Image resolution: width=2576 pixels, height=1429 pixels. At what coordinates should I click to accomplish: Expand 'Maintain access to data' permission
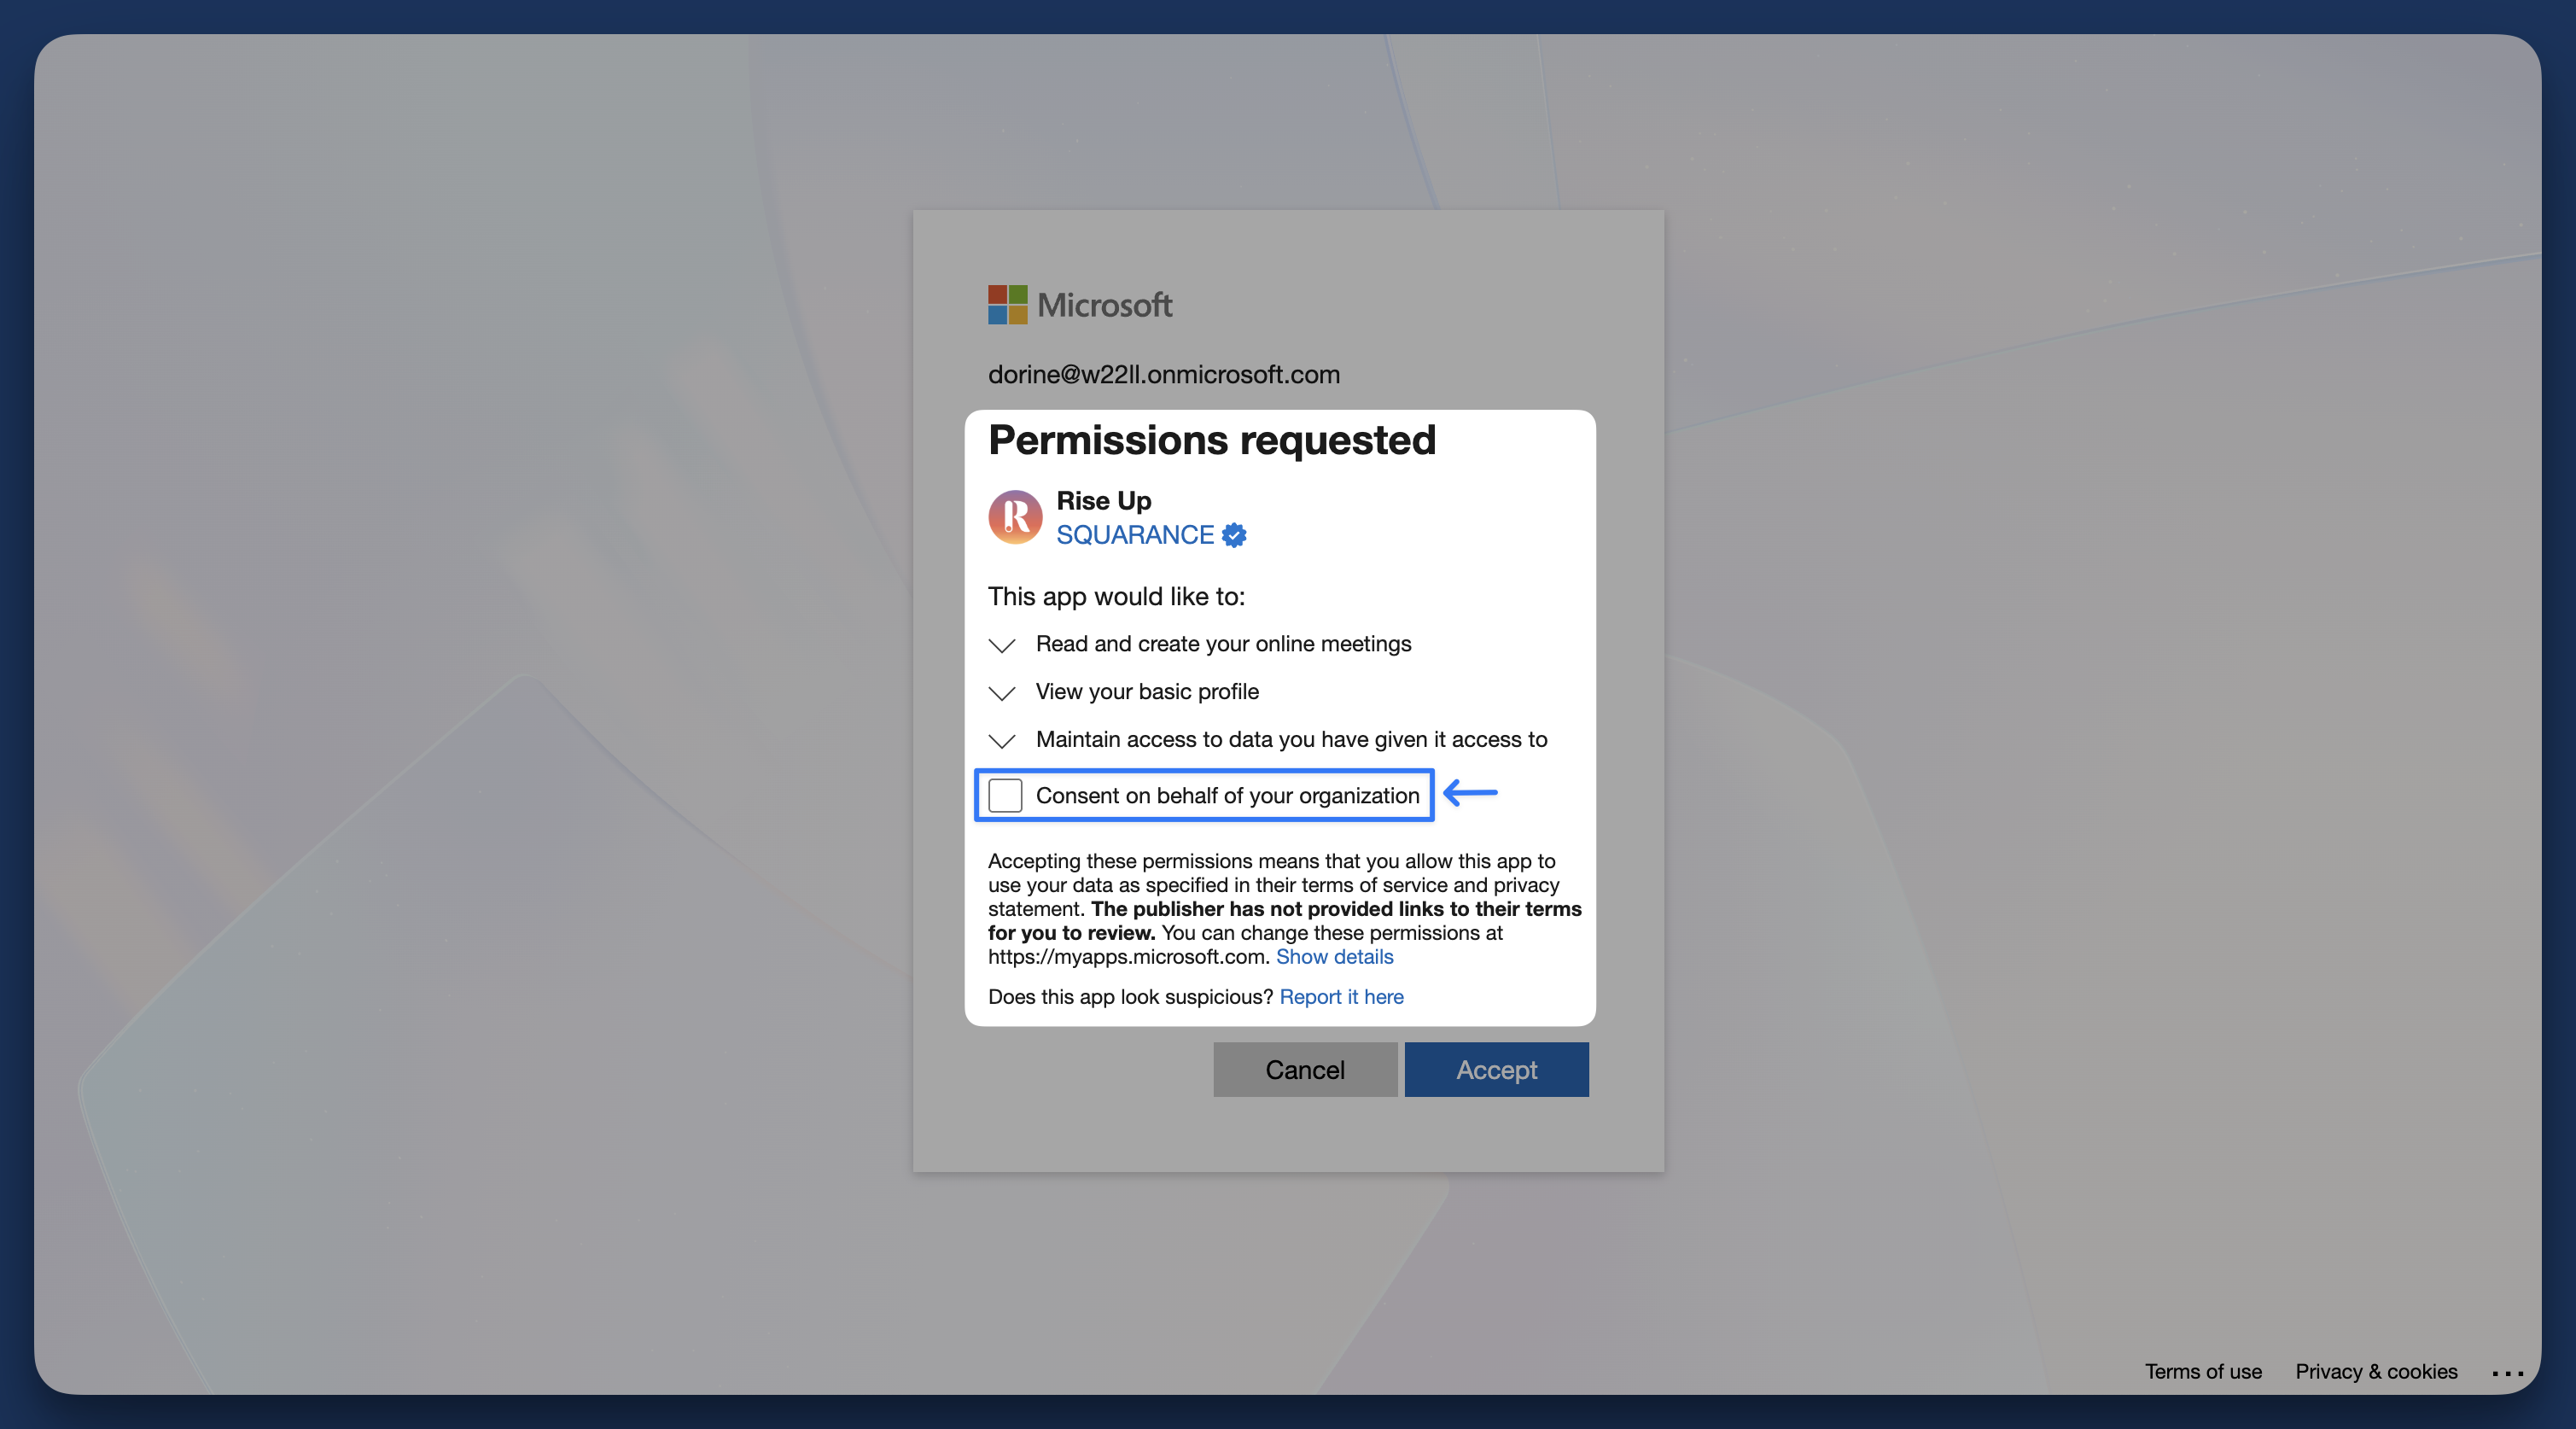pyautogui.click(x=1001, y=741)
